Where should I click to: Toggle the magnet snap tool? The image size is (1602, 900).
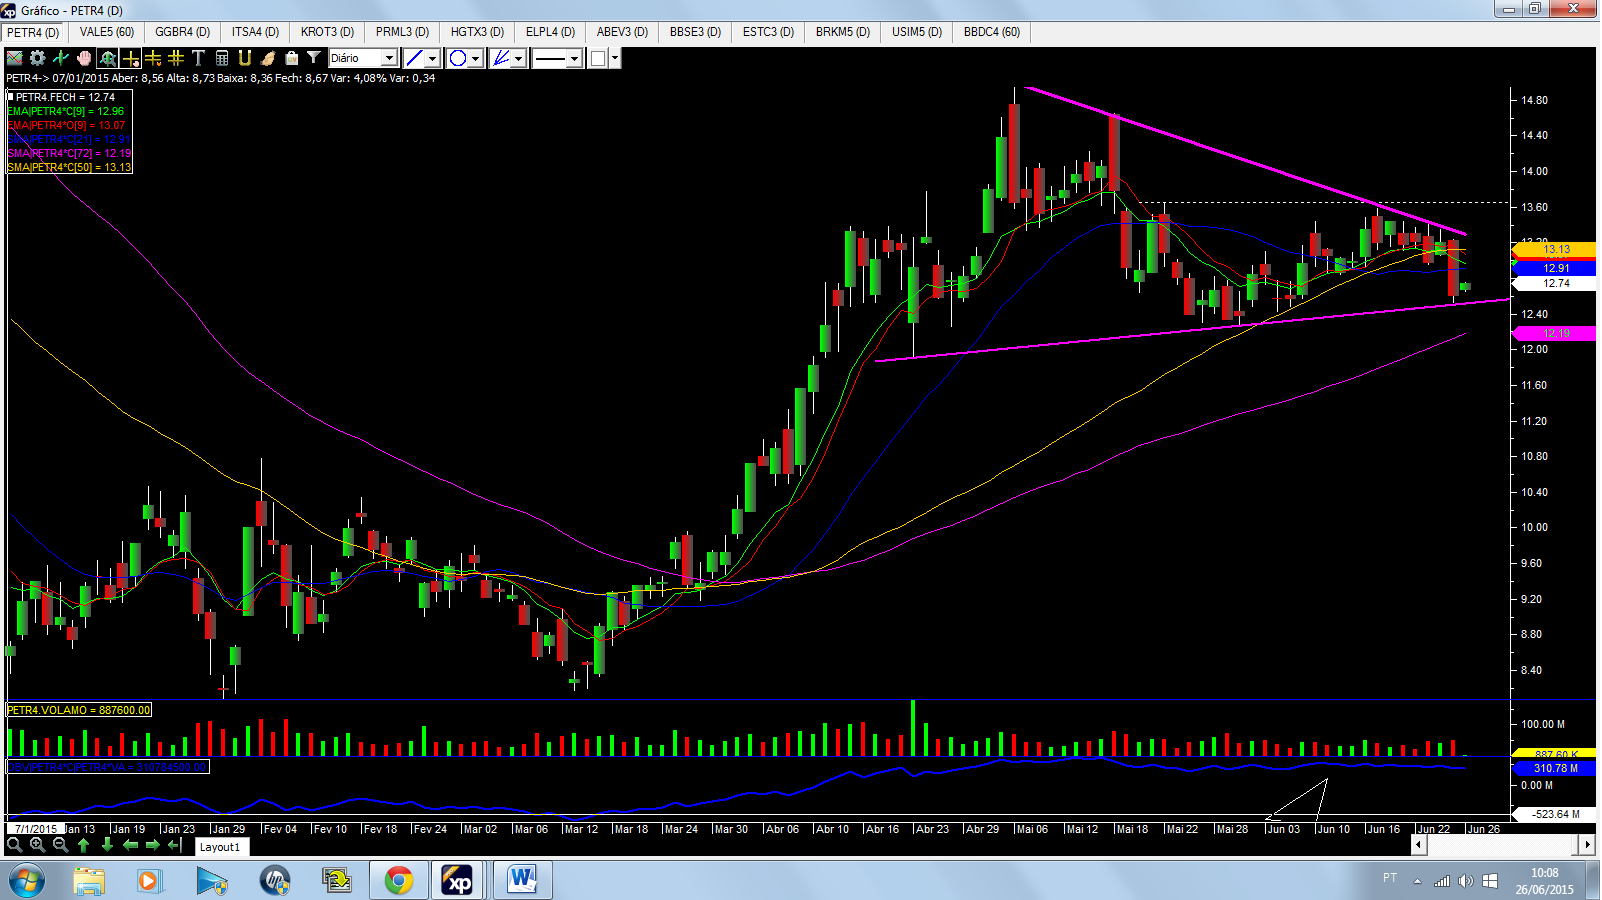click(245, 58)
